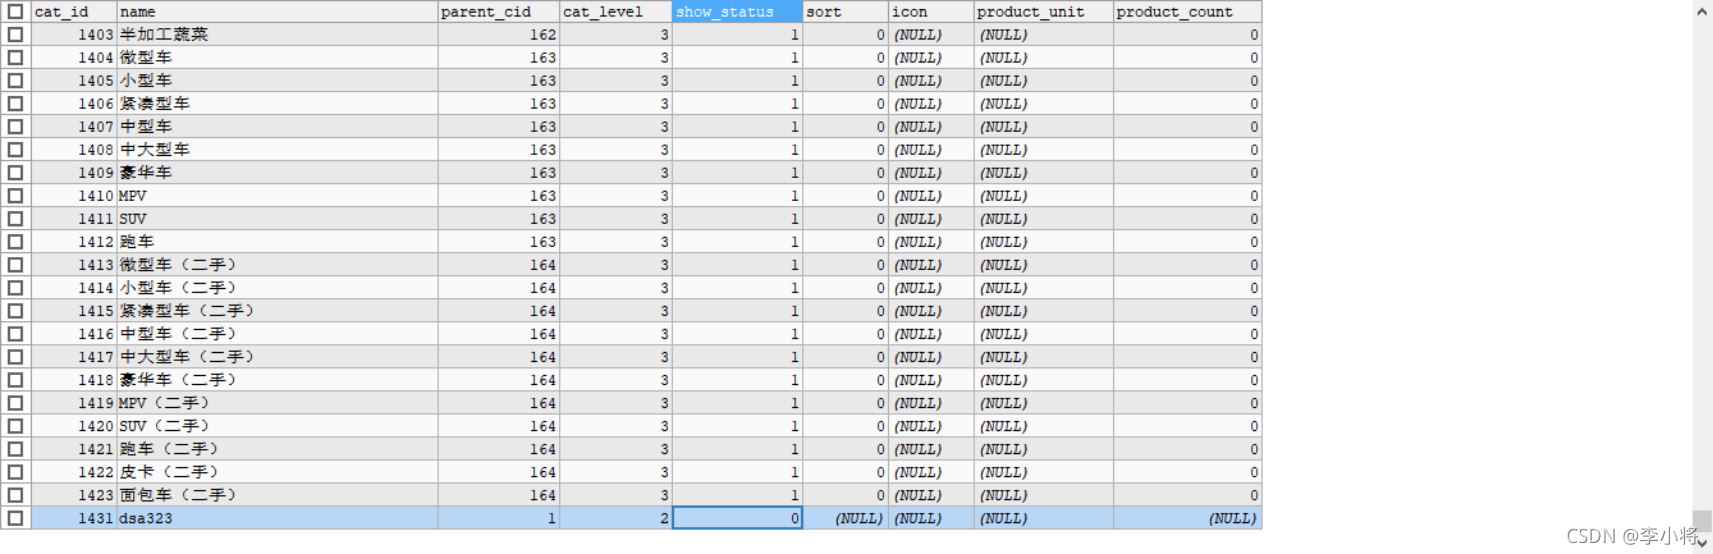This screenshot has width=1713, height=554.
Task: Tick the checkbox for row 1431 dsa323
Action: 15,517
